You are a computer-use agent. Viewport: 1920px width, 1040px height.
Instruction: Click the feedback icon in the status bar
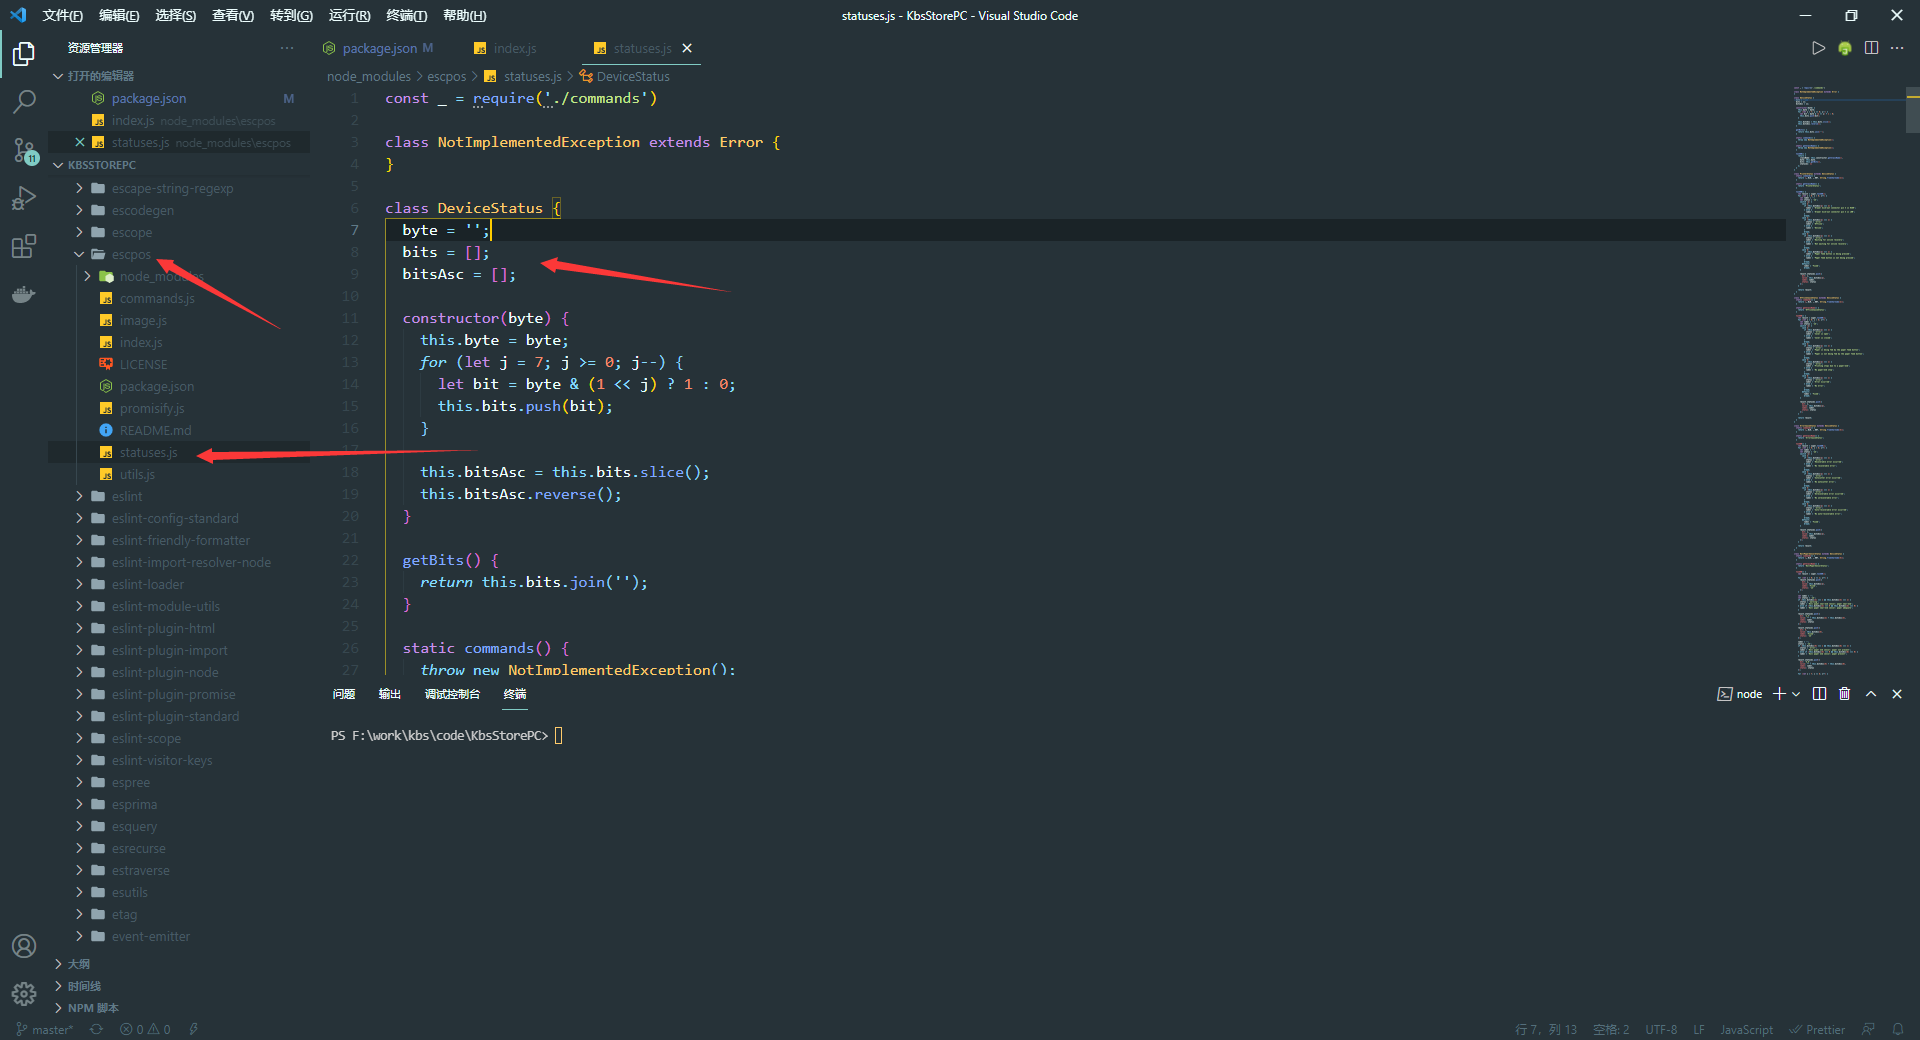(x=1868, y=1029)
